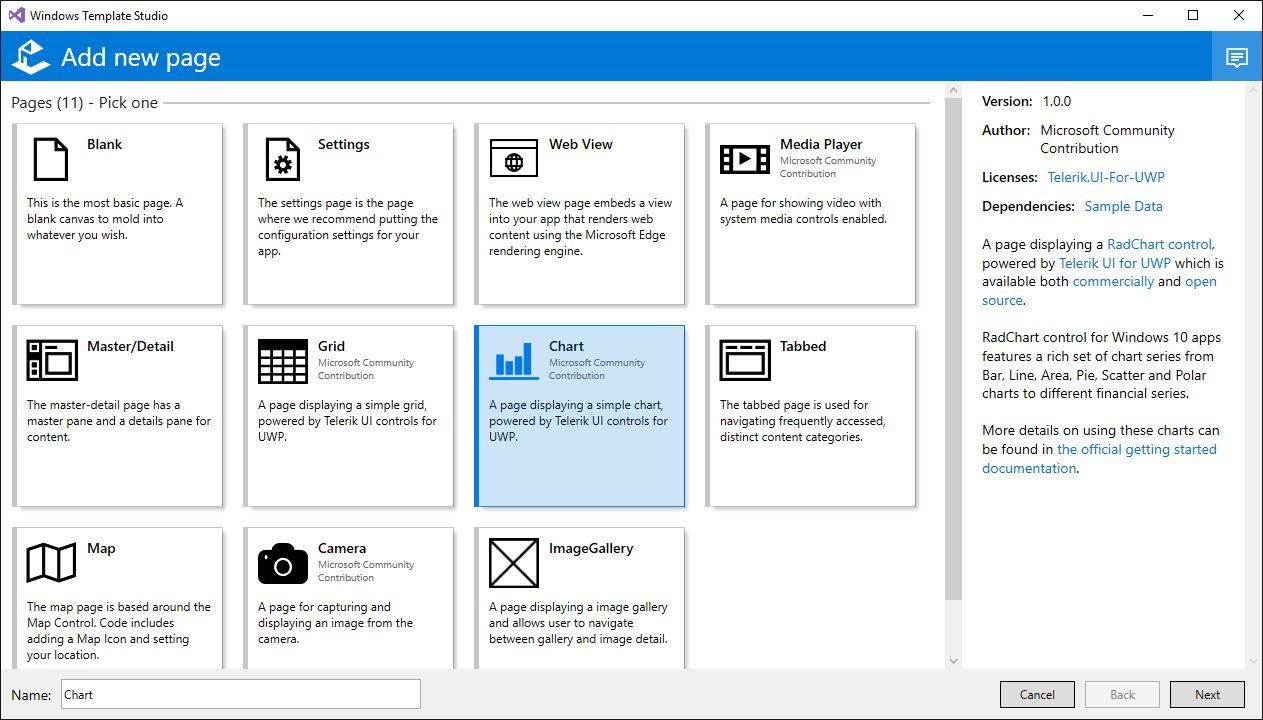Viewport: 1263px width, 720px height.
Task: Choose the Settings page gear icon
Action: tap(282, 158)
